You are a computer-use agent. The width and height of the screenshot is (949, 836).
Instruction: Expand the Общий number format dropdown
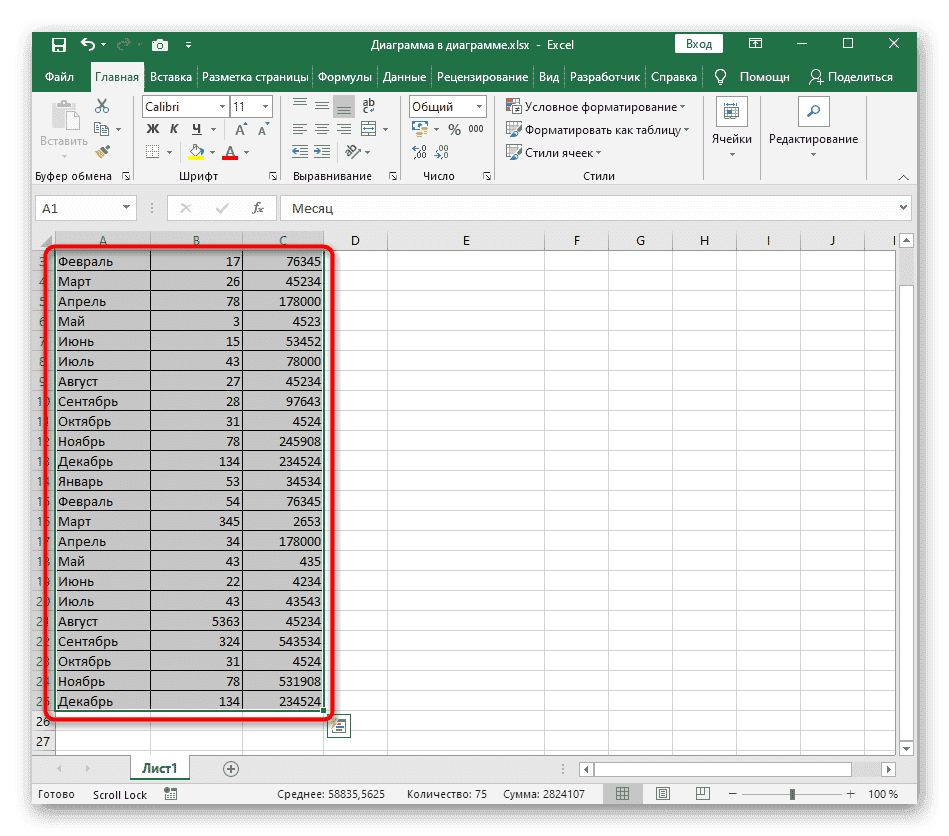tap(479, 106)
